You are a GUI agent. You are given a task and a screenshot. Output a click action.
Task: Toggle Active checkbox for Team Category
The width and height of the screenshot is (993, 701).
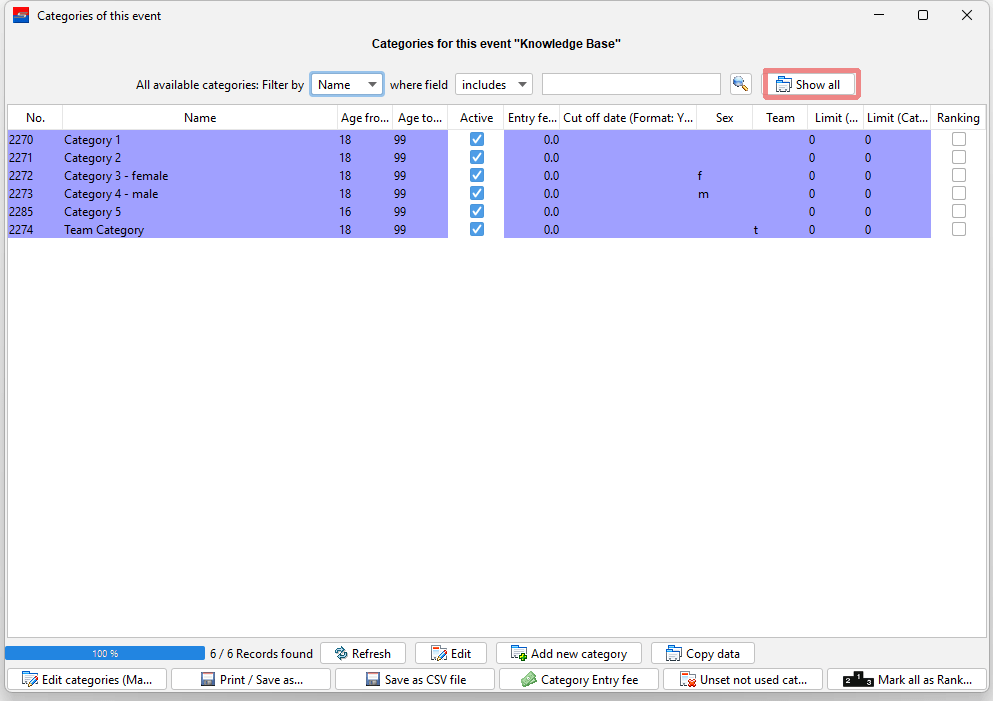[477, 230]
